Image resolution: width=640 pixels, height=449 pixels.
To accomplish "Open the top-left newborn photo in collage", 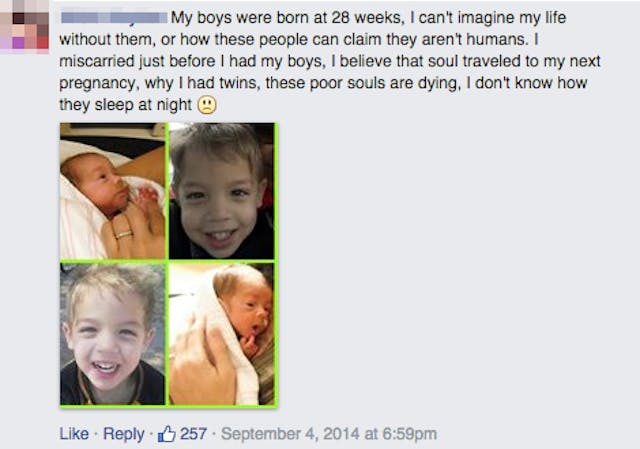I will (x=113, y=191).
